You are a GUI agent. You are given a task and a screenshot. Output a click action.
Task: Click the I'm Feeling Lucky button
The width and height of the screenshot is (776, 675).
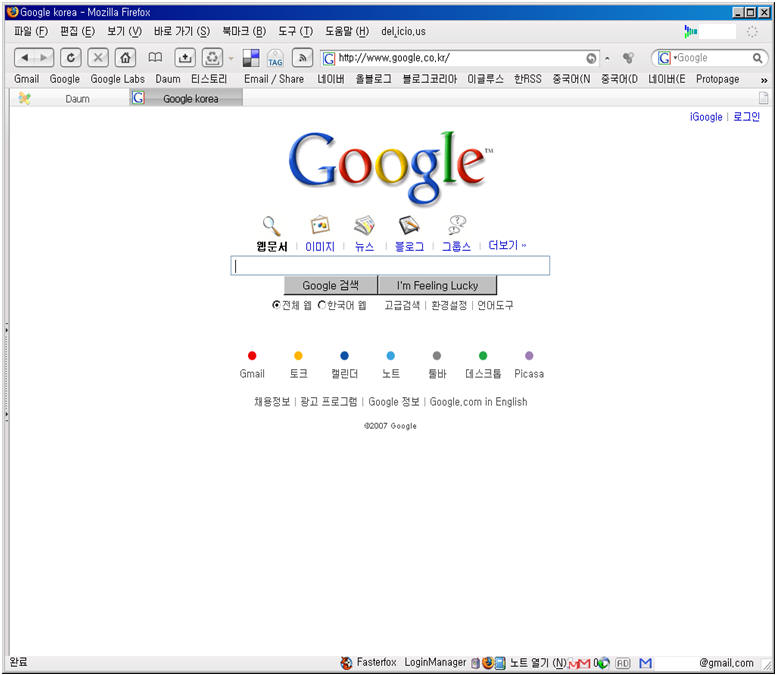pyautogui.click(x=437, y=286)
